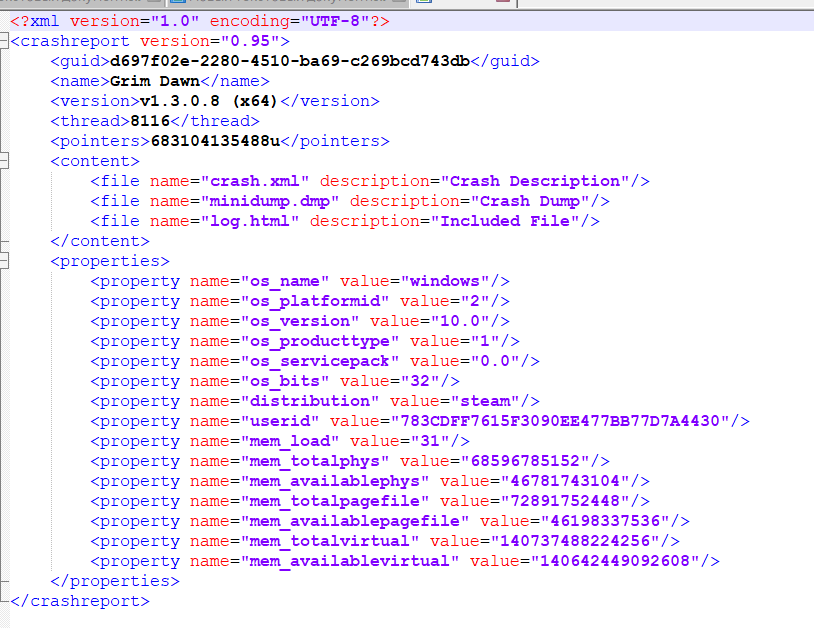This screenshot has height=628, width=814.
Task: Click the os_producttype property name
Action: coord(320,341)
